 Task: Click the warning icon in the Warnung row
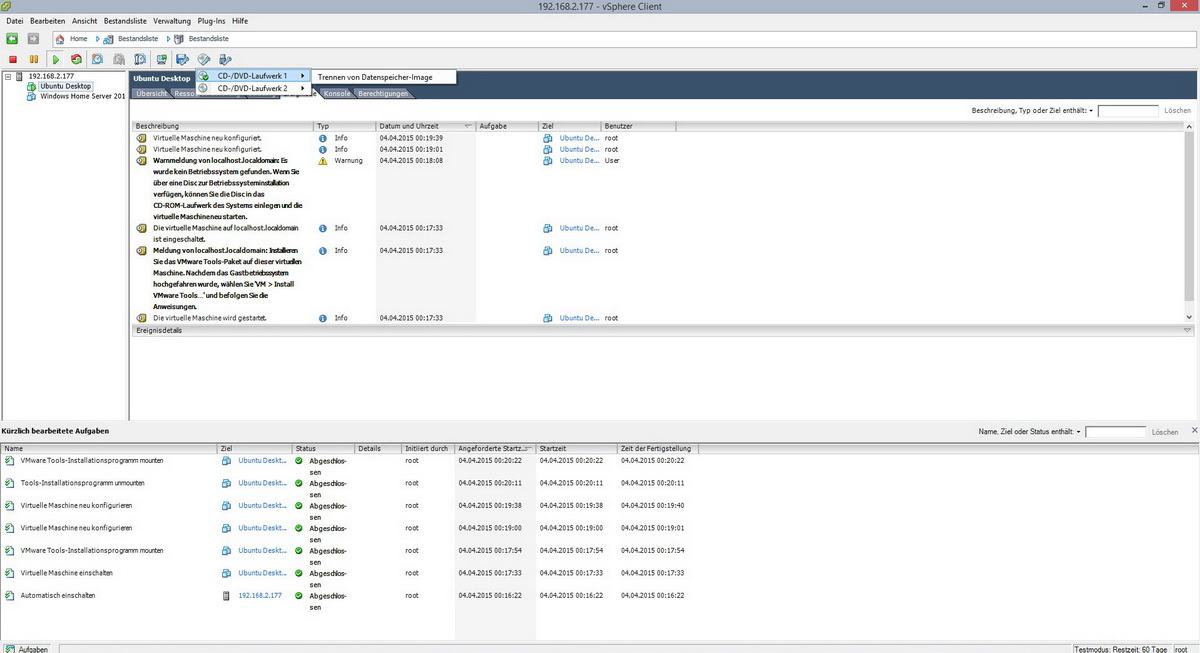pos(322,160)
